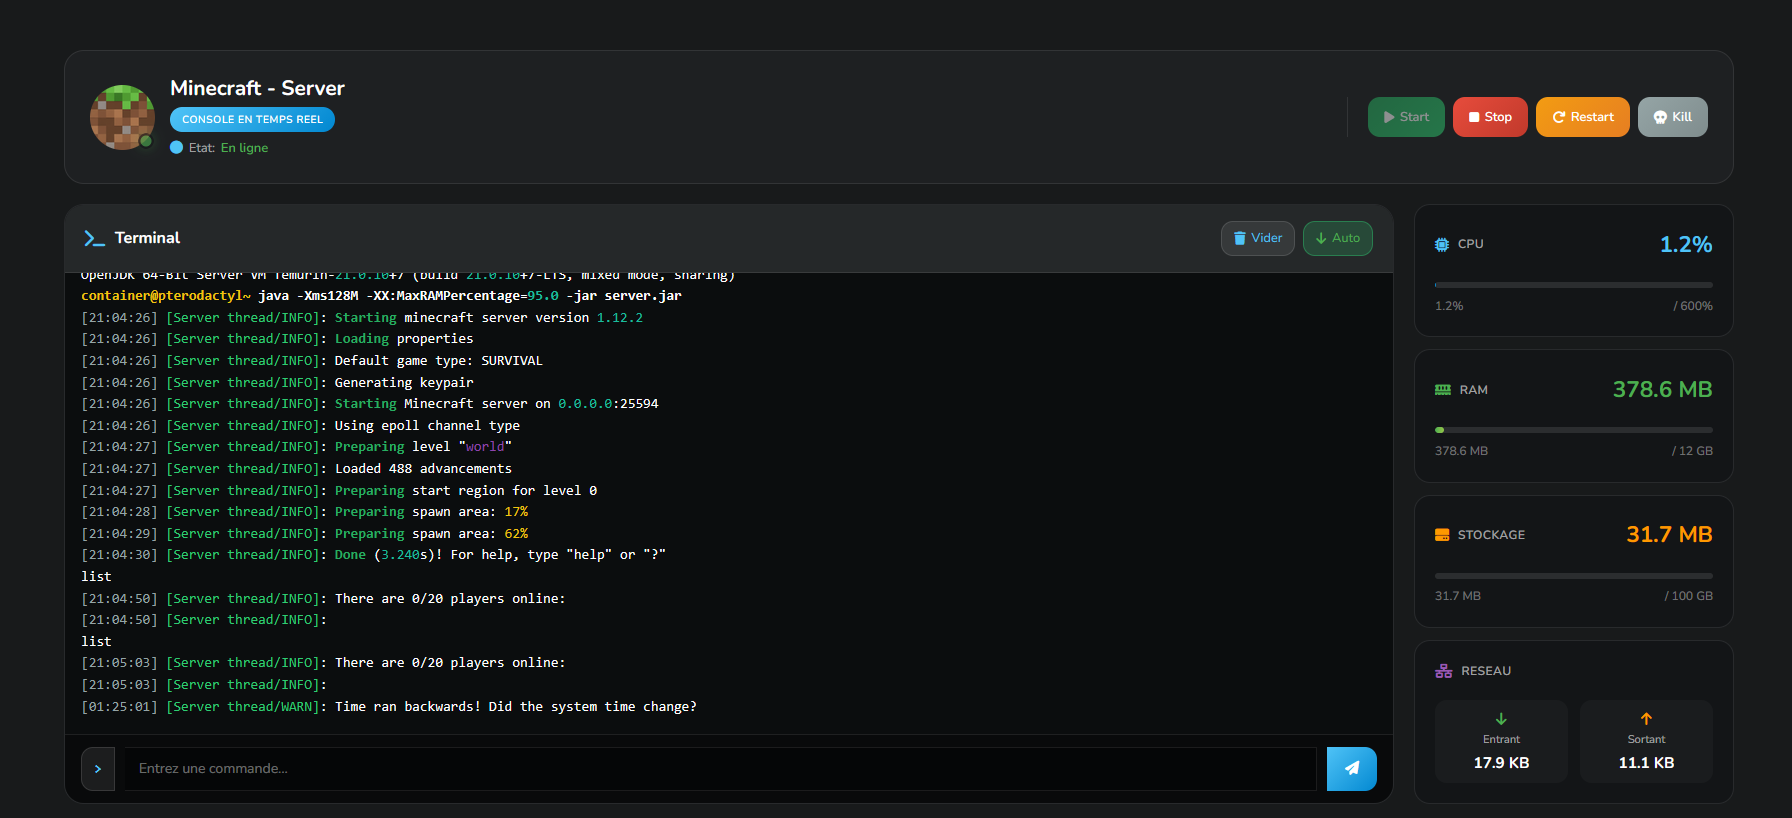Click the CPU usage progress bar
Image resolution: width=1792 pixels, height=818 pixels.
[1574, 285]
